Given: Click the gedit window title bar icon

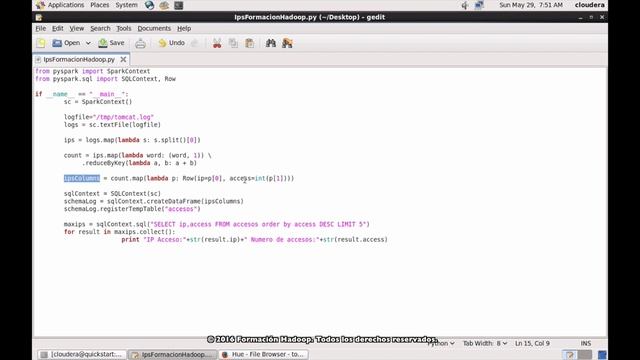Looking at the screenshot, I should [x=39, y=17].
